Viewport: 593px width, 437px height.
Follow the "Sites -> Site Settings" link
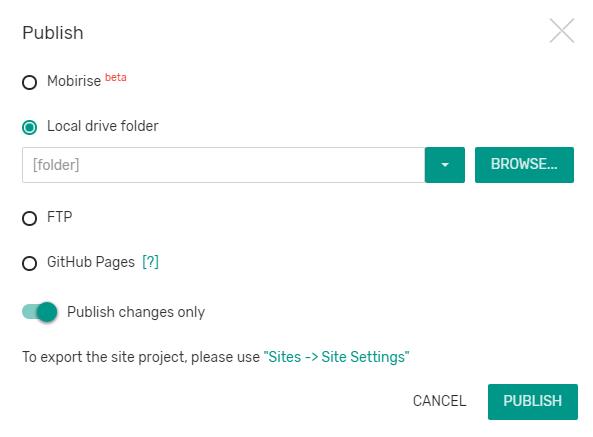pyautogui.click(x=337, y=357)
